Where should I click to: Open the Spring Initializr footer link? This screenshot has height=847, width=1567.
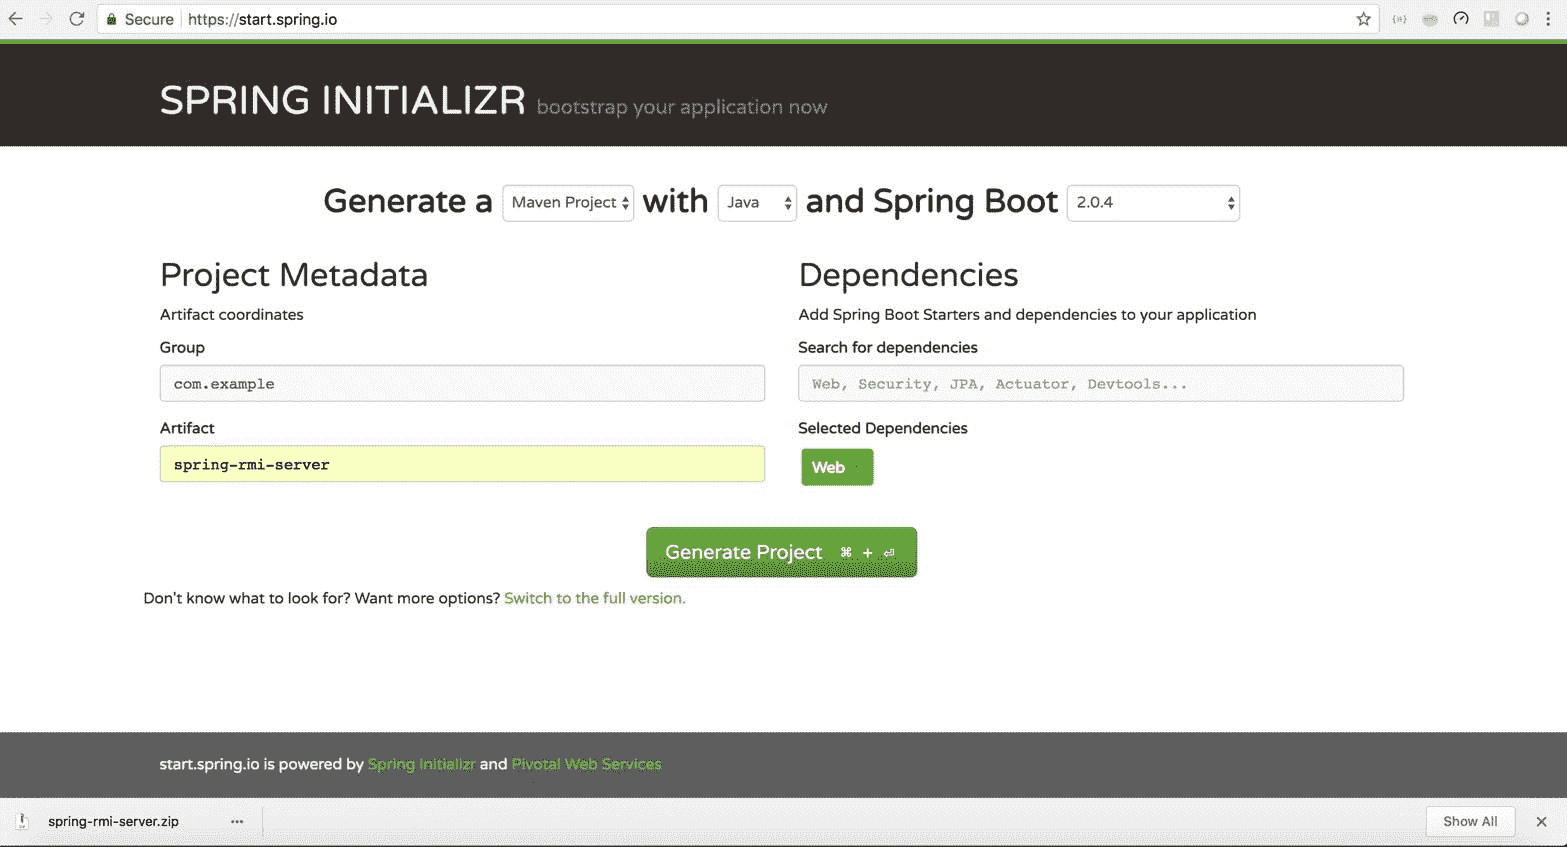(421, 764)
